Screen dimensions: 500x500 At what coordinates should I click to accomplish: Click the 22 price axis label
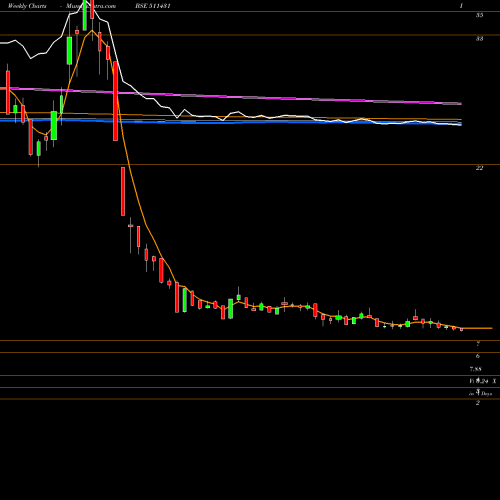point(479,168)
